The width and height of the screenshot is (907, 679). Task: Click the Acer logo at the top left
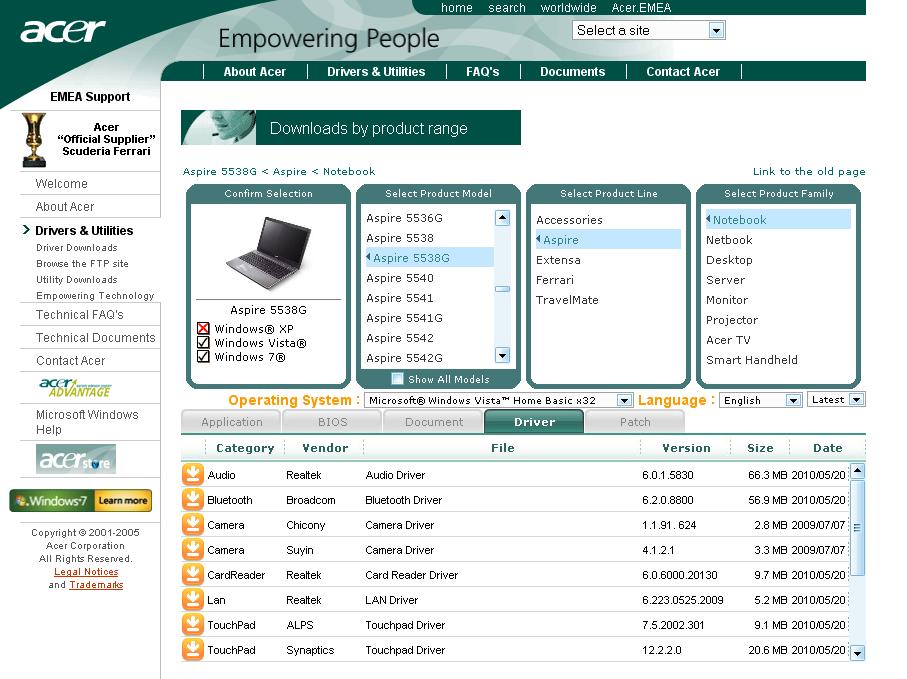62,31
